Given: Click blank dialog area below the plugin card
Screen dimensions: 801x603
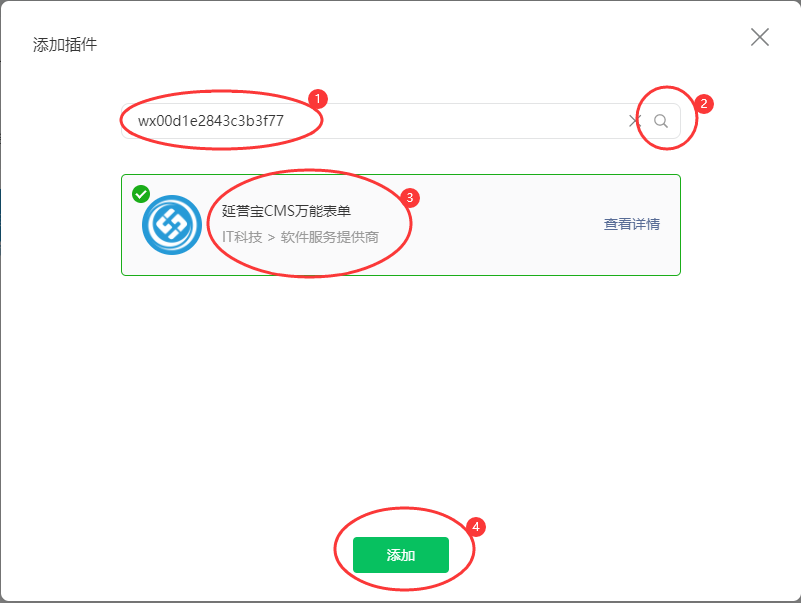Looking at the screenshot, I should (401, 393).
